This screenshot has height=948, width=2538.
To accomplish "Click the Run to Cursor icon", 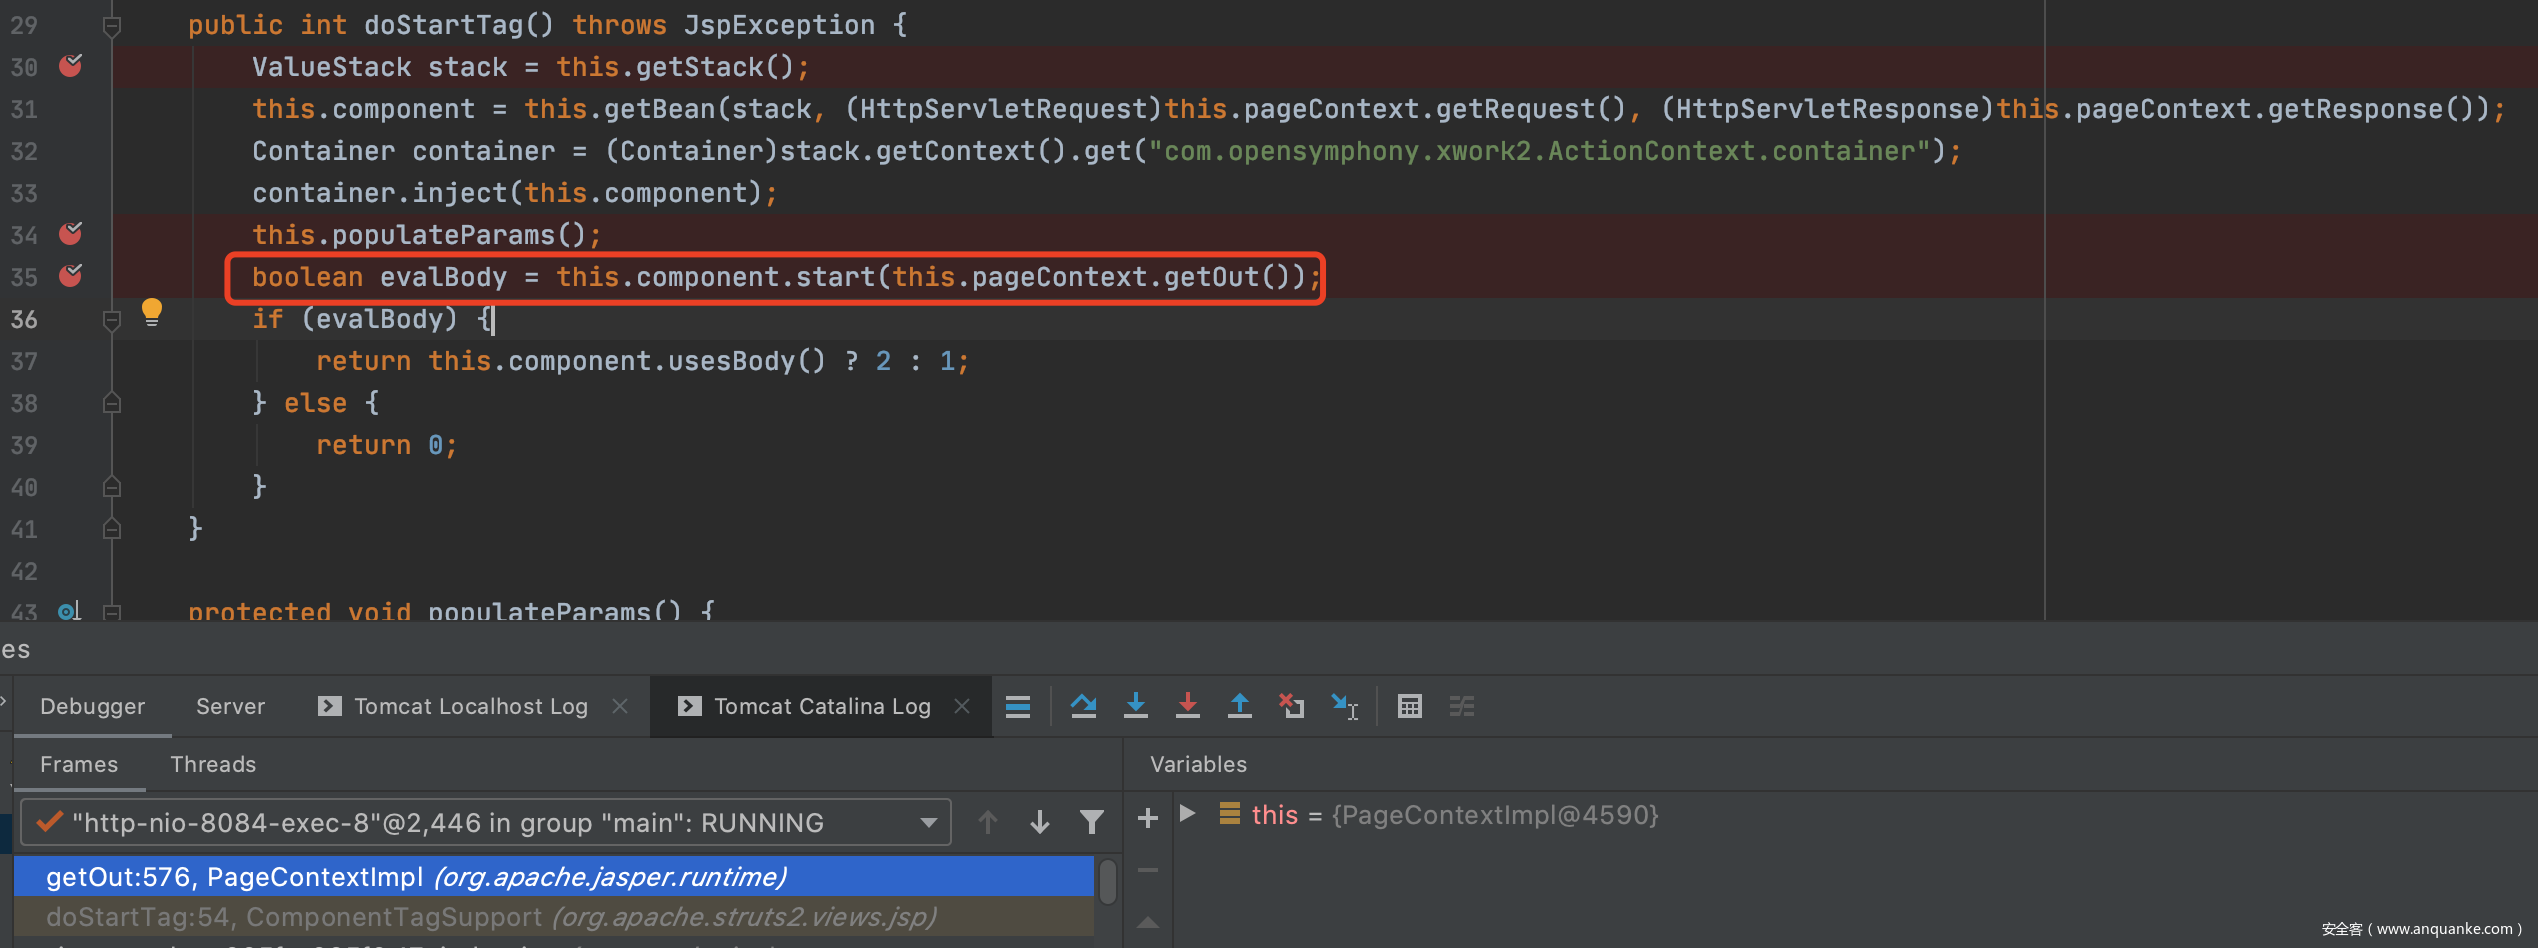I will click(1344, 706).
